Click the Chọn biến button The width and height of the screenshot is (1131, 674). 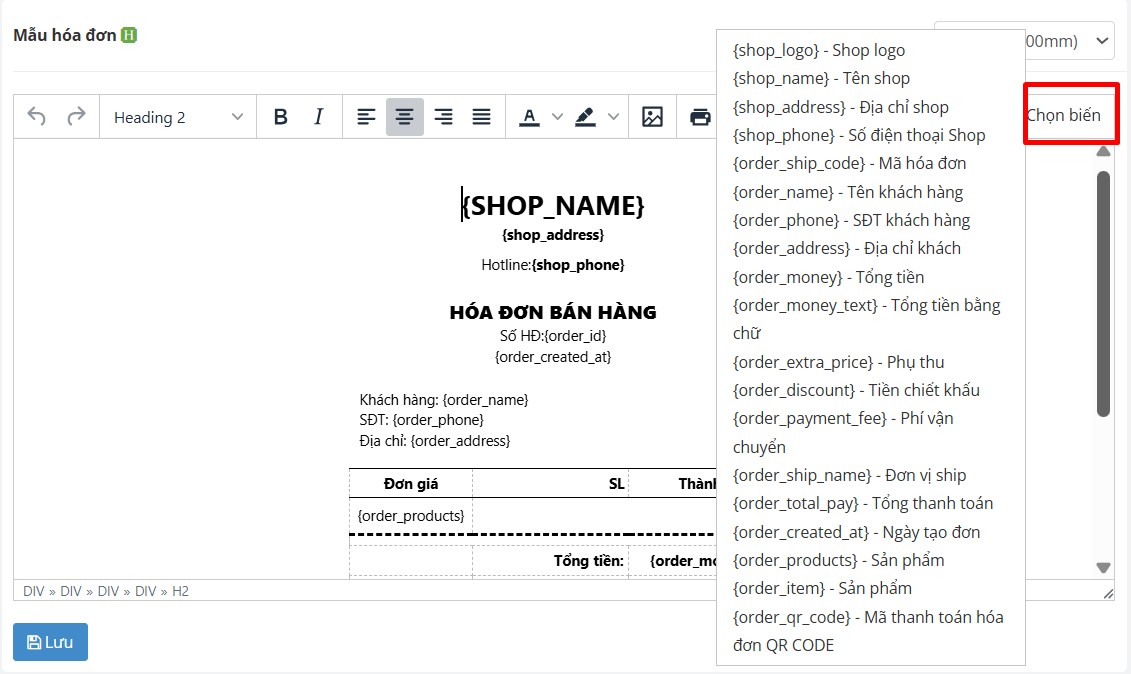pos(1070,113)
